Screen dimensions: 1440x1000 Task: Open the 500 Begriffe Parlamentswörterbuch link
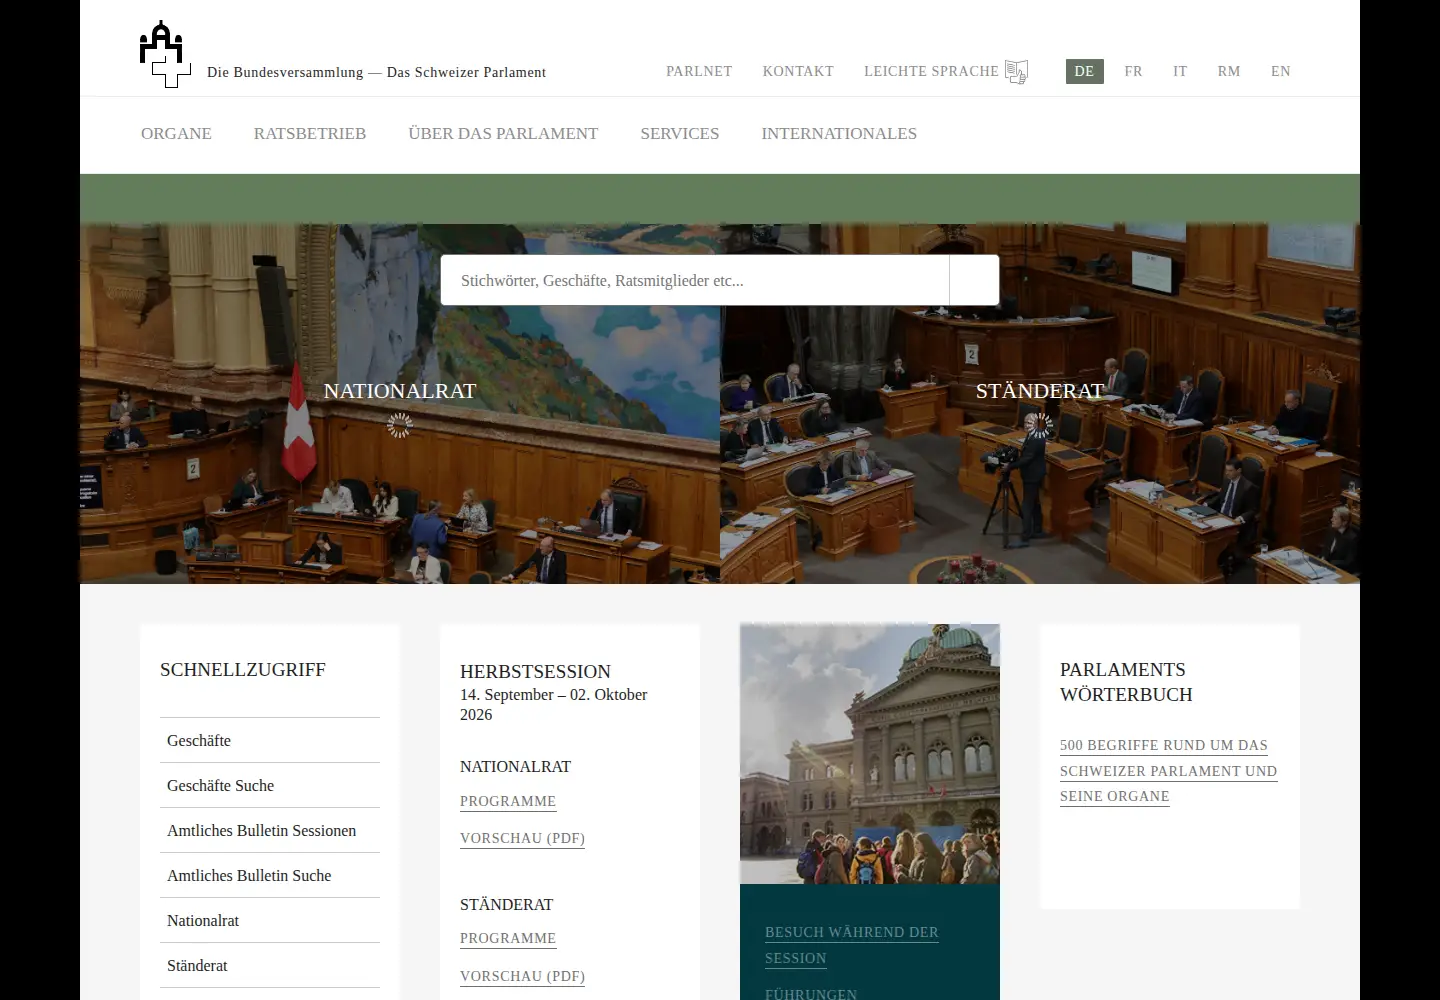point(1168,771)
